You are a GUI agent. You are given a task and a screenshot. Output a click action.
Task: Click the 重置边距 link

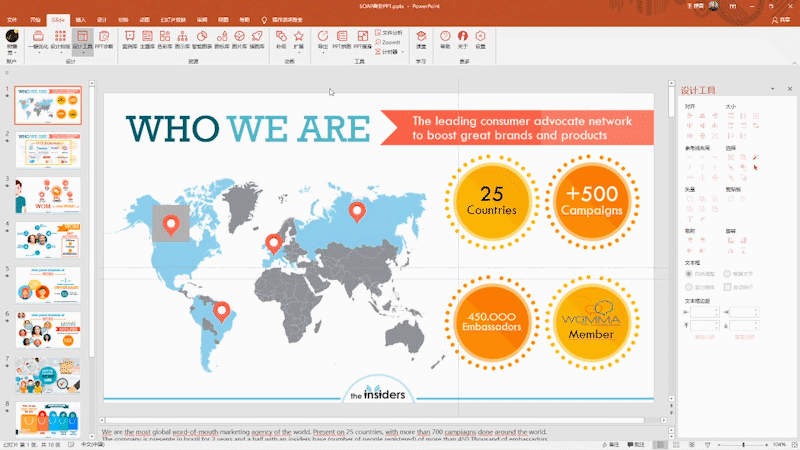pyautogui.click(x=744, y=337)
